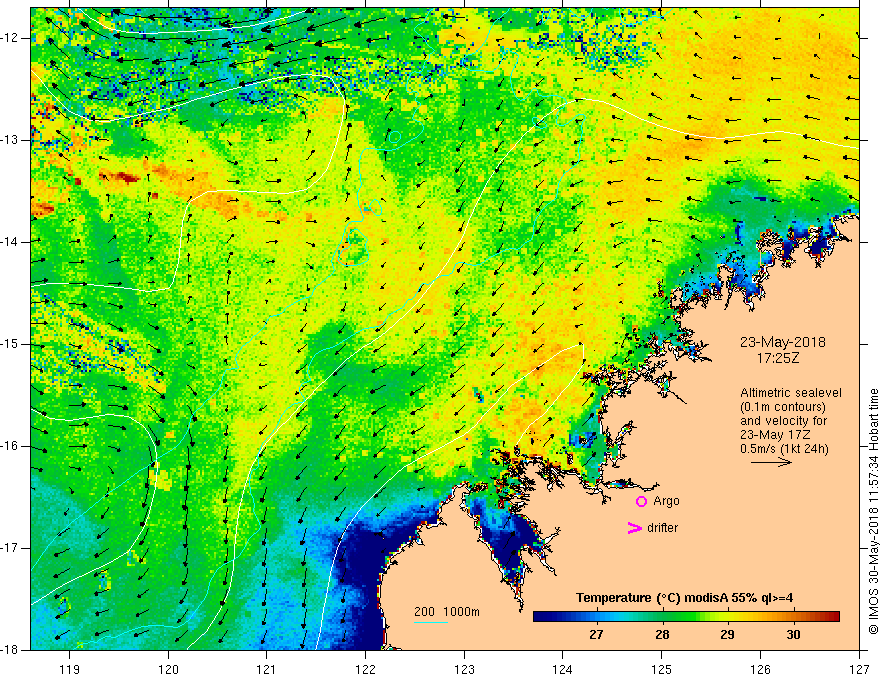Screen dimensions: 880x680
Task: Click latitude axis label -14
Action: (x=10, y=242)
